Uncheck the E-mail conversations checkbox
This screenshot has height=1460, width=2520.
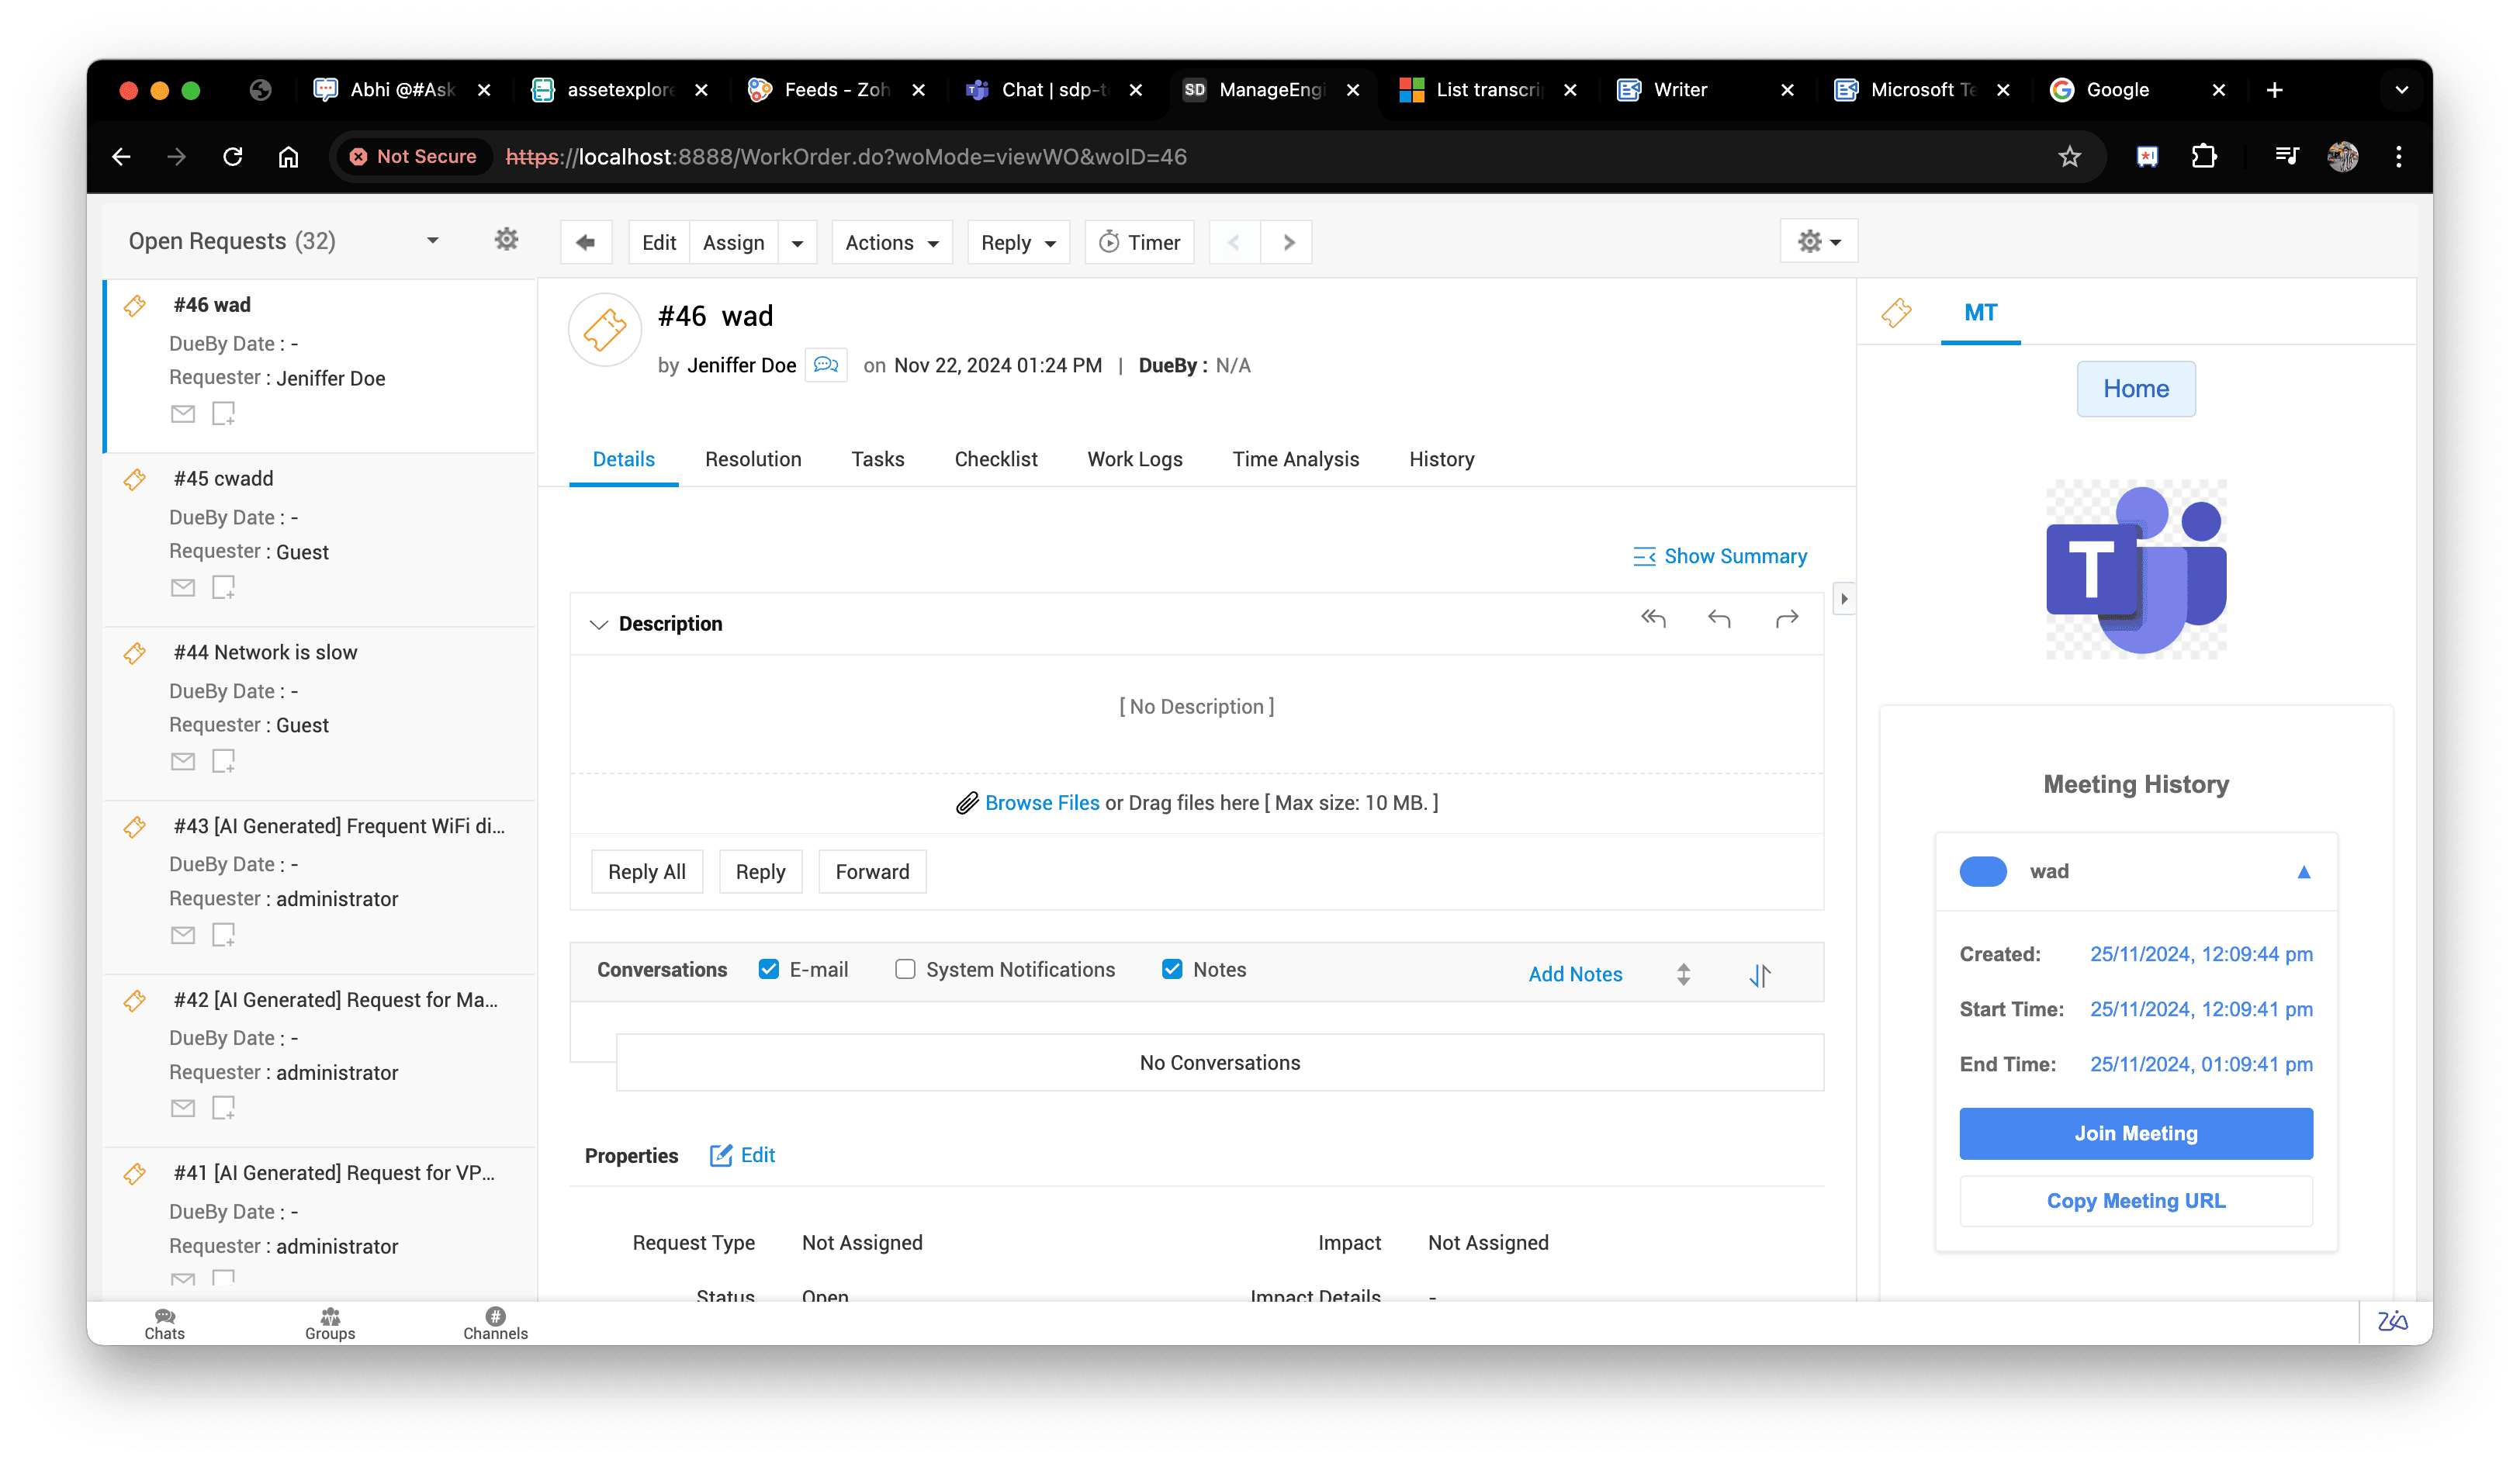pyautogui.click(x=768, y=969)
